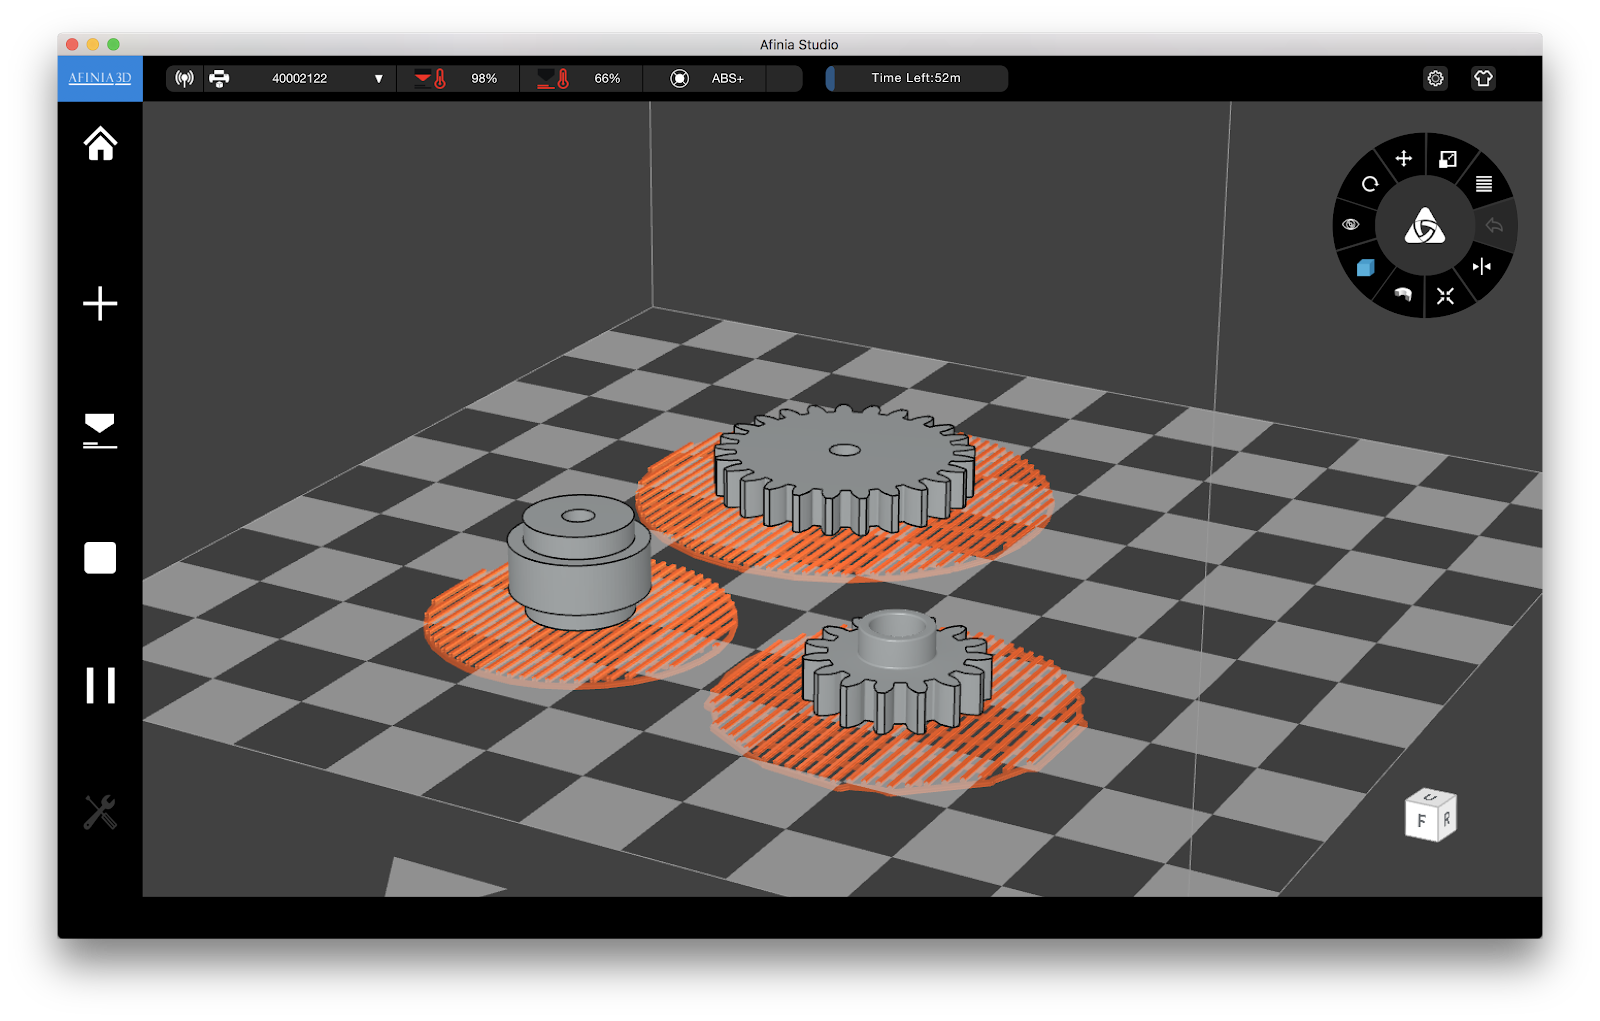Stop the current print job
1600x1021 pixels.
[100, 558]
